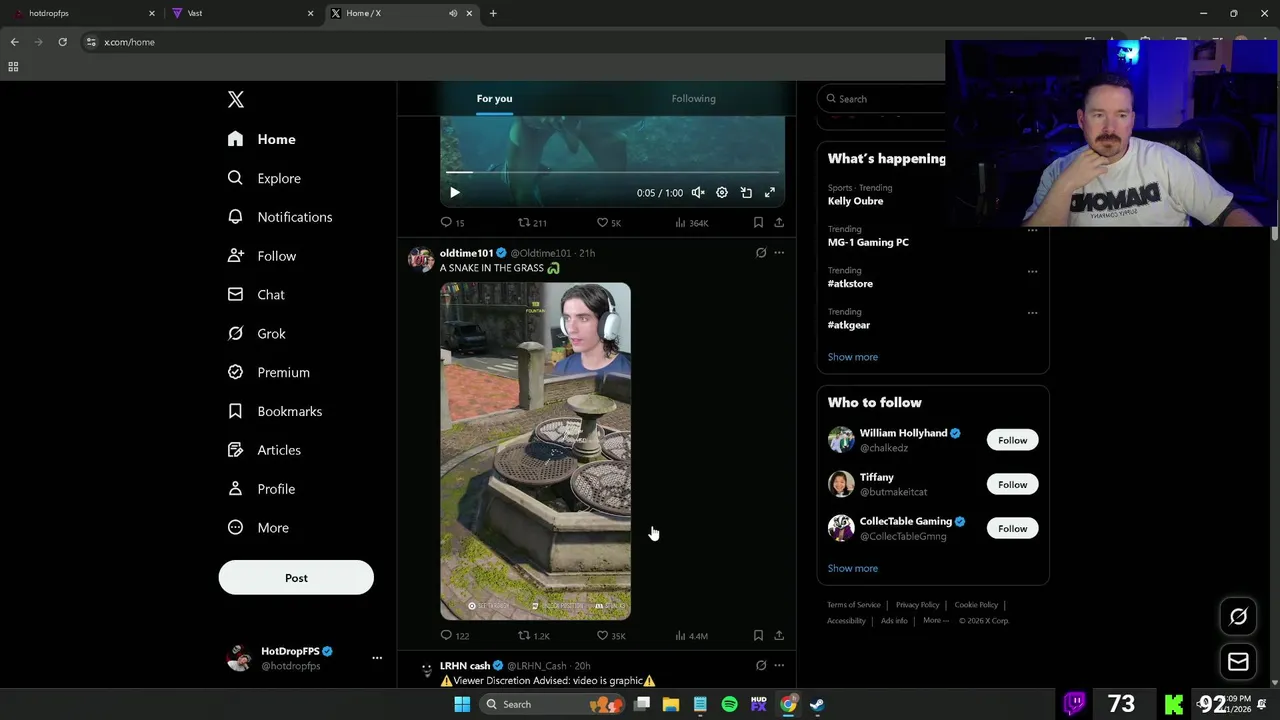The height and width of the screenshot is (720, 1280).
Task: Reply to top video post (15)
Action: tap(452, 223)
